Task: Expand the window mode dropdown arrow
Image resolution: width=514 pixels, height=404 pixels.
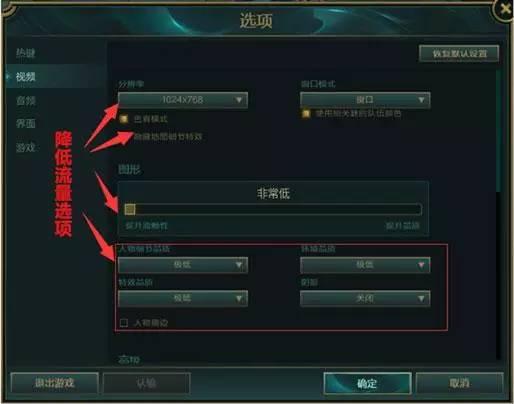Action: (x=421, y=100)
